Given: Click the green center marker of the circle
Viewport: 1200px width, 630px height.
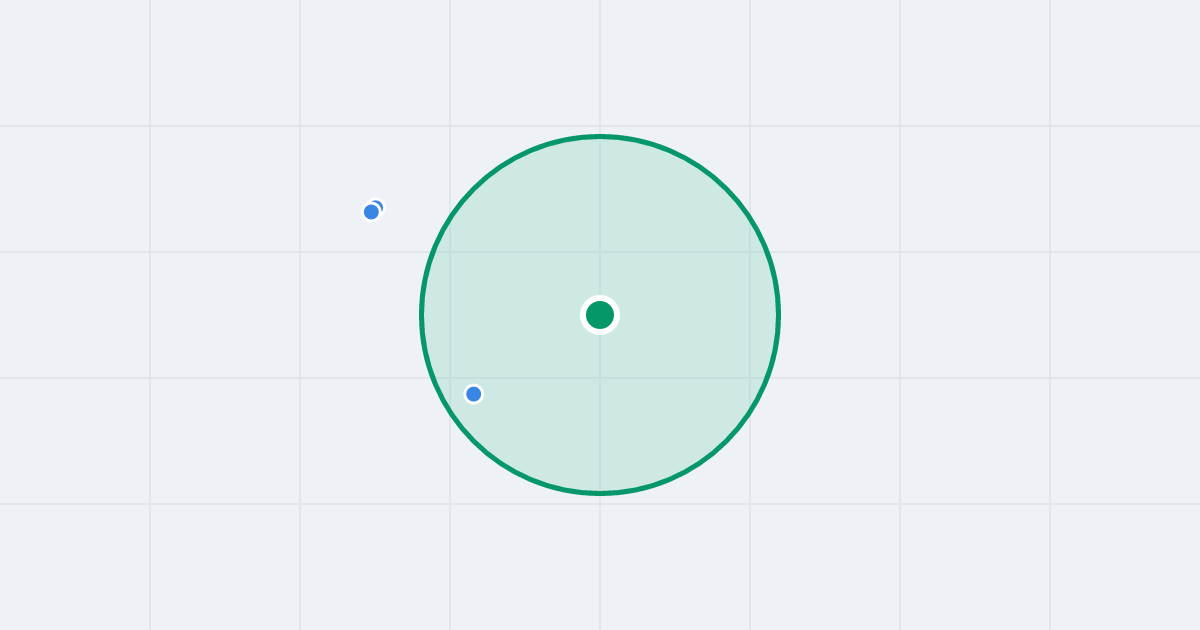Looking at the screenshot, I should 600,315.
